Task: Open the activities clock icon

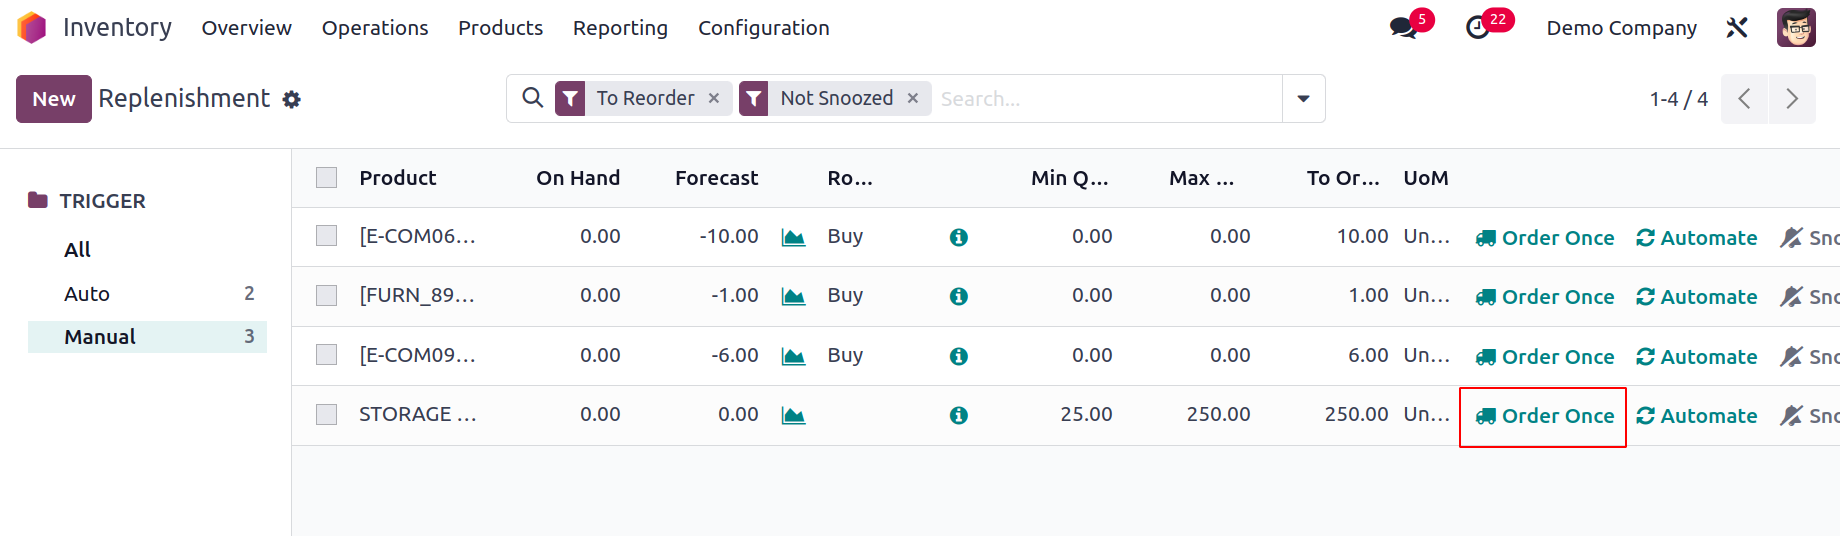Action: pyautogui.click(x=1477, y=28)
